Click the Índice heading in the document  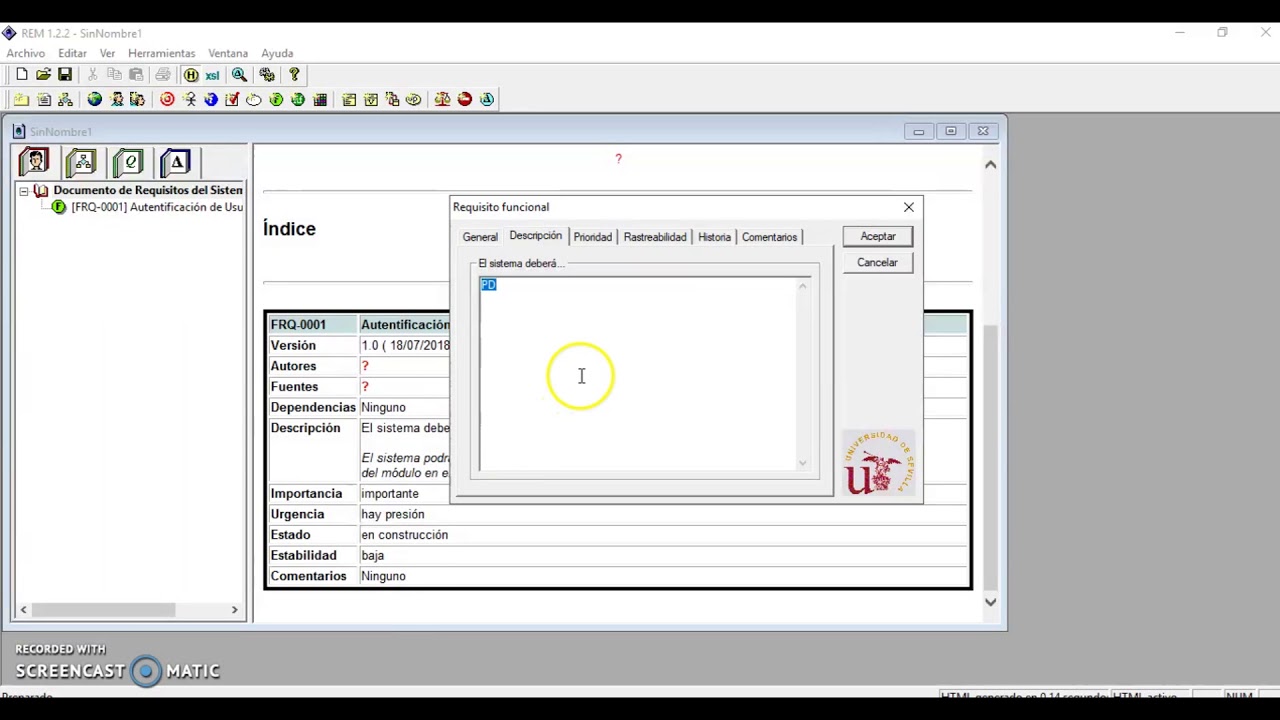[289, 229]
